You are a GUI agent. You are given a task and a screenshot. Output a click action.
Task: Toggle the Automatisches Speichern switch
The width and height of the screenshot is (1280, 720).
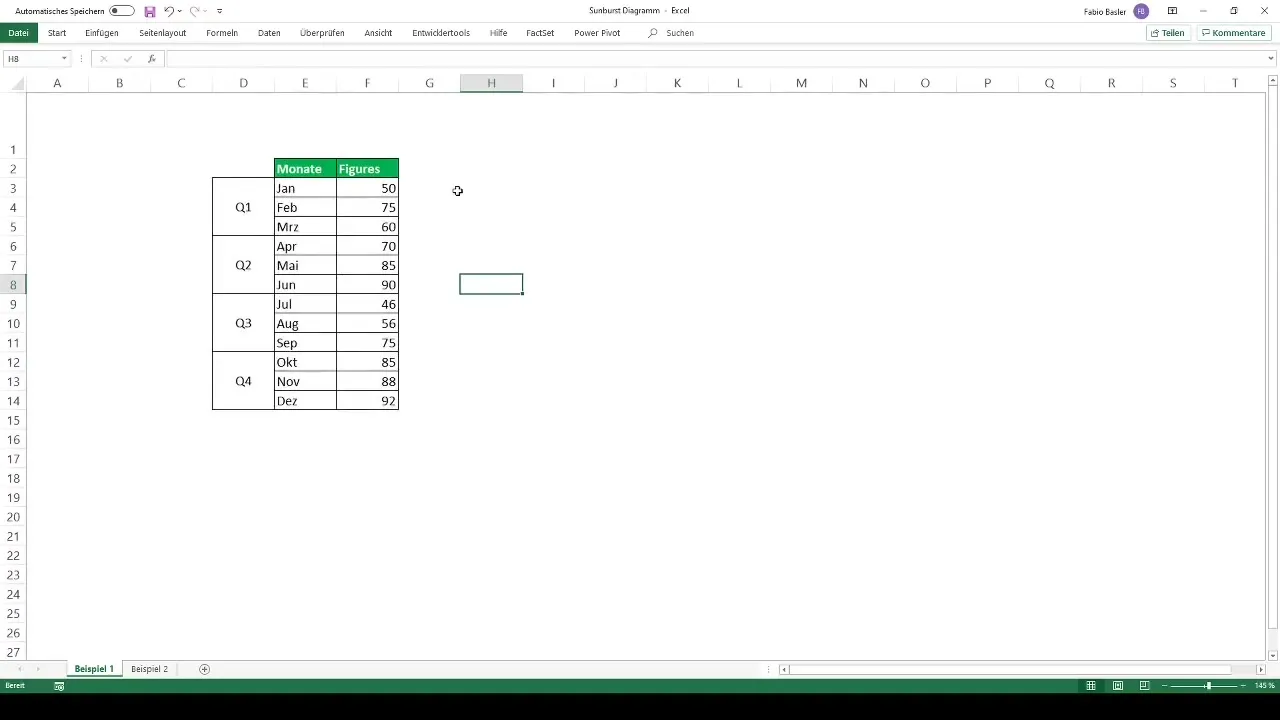[x=122, y=11]
